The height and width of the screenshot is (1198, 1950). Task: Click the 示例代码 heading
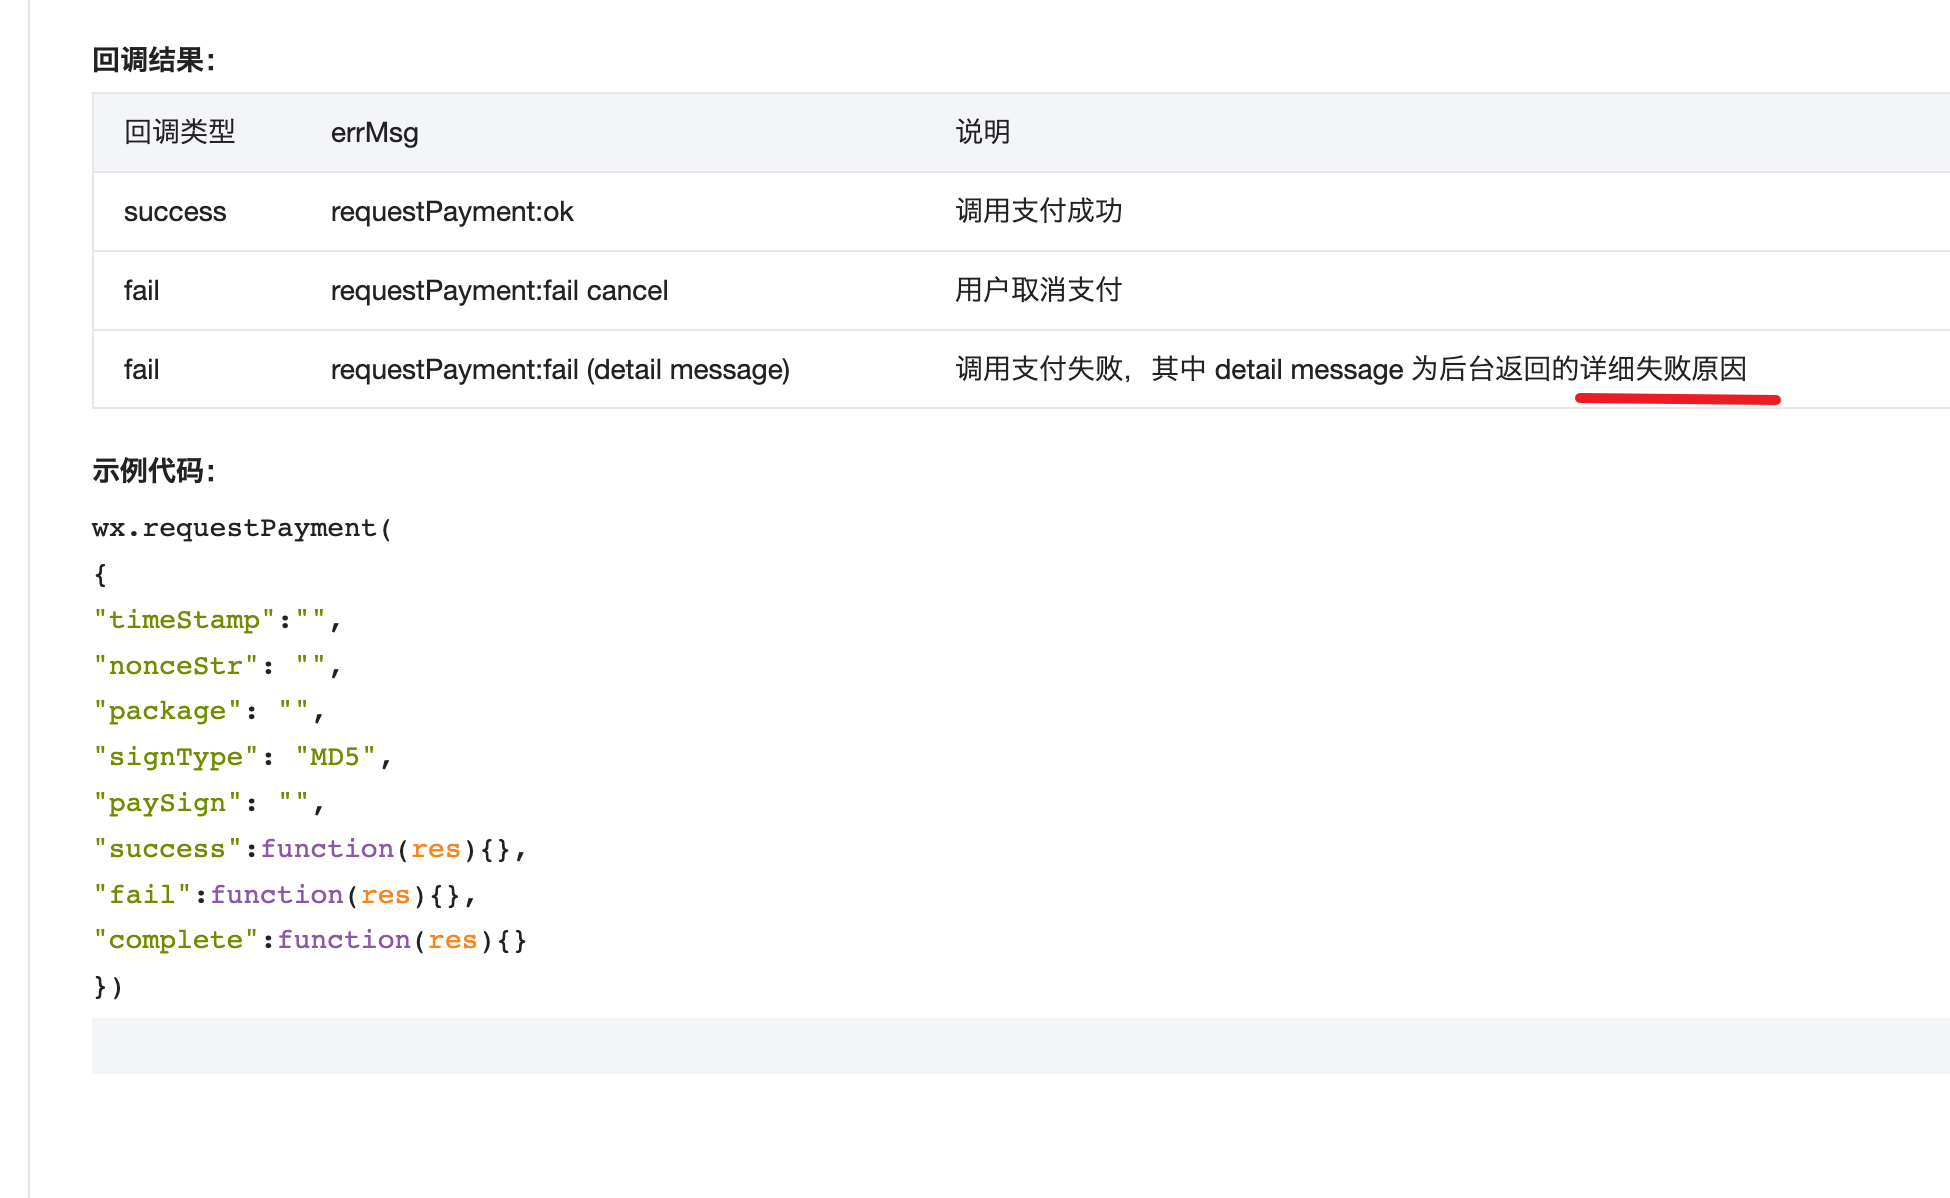153,470
